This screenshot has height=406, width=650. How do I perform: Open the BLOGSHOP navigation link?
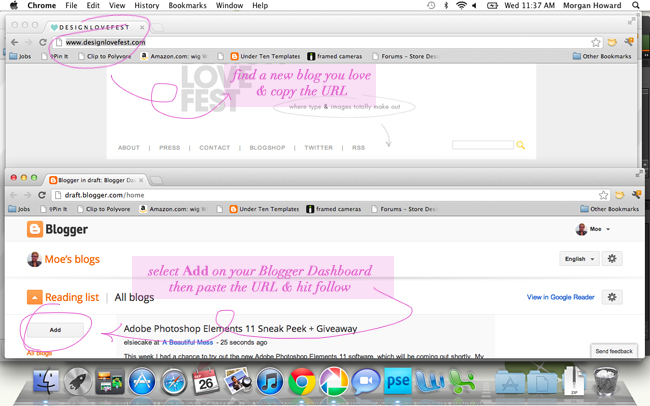point(267,148)
